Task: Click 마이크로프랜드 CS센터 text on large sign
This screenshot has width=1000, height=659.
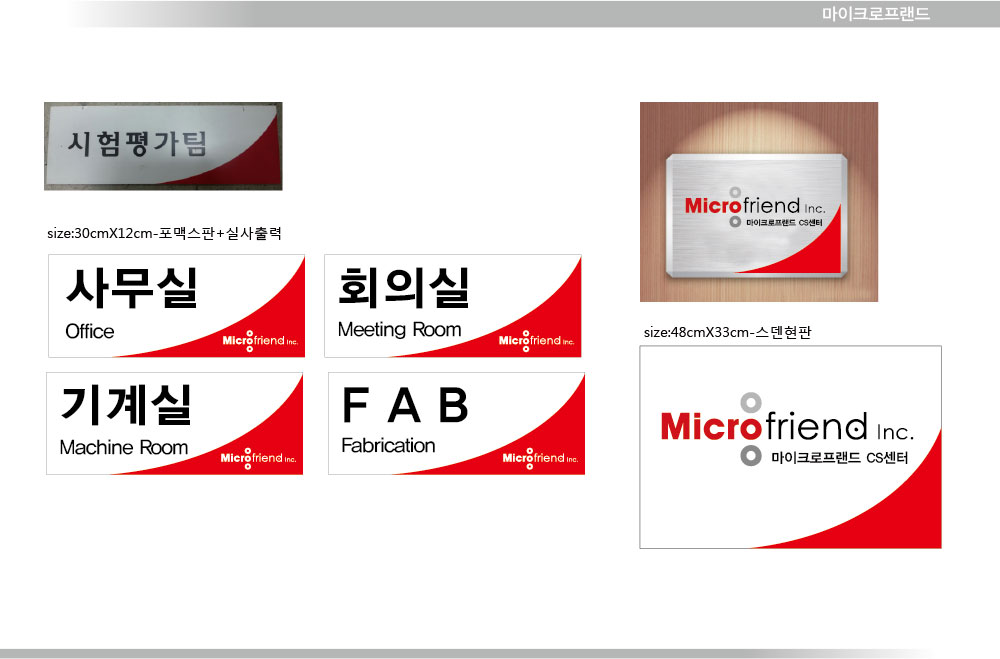Action: click(839, 457)
